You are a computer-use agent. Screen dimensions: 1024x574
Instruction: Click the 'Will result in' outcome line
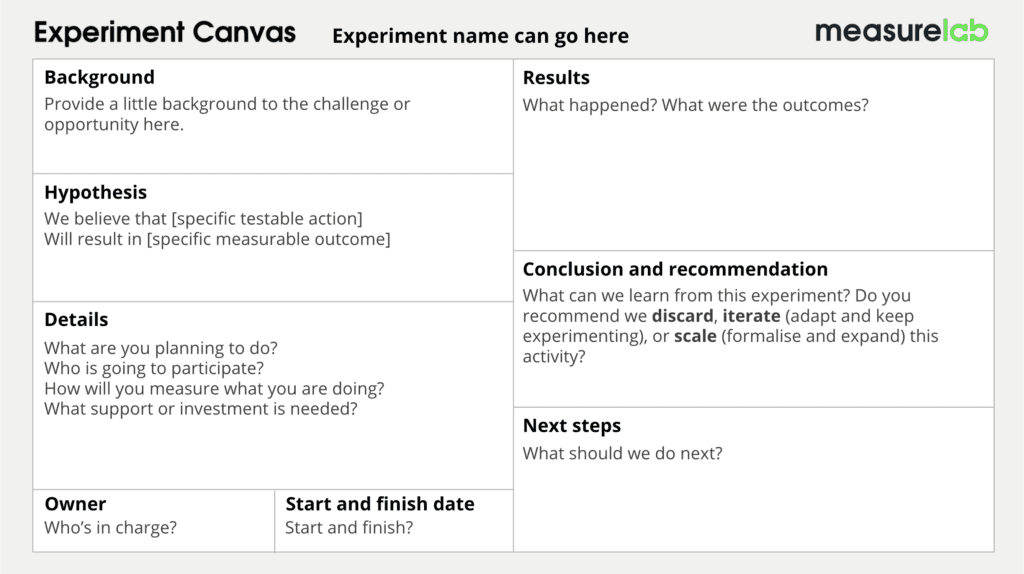[x=217, y=239]
